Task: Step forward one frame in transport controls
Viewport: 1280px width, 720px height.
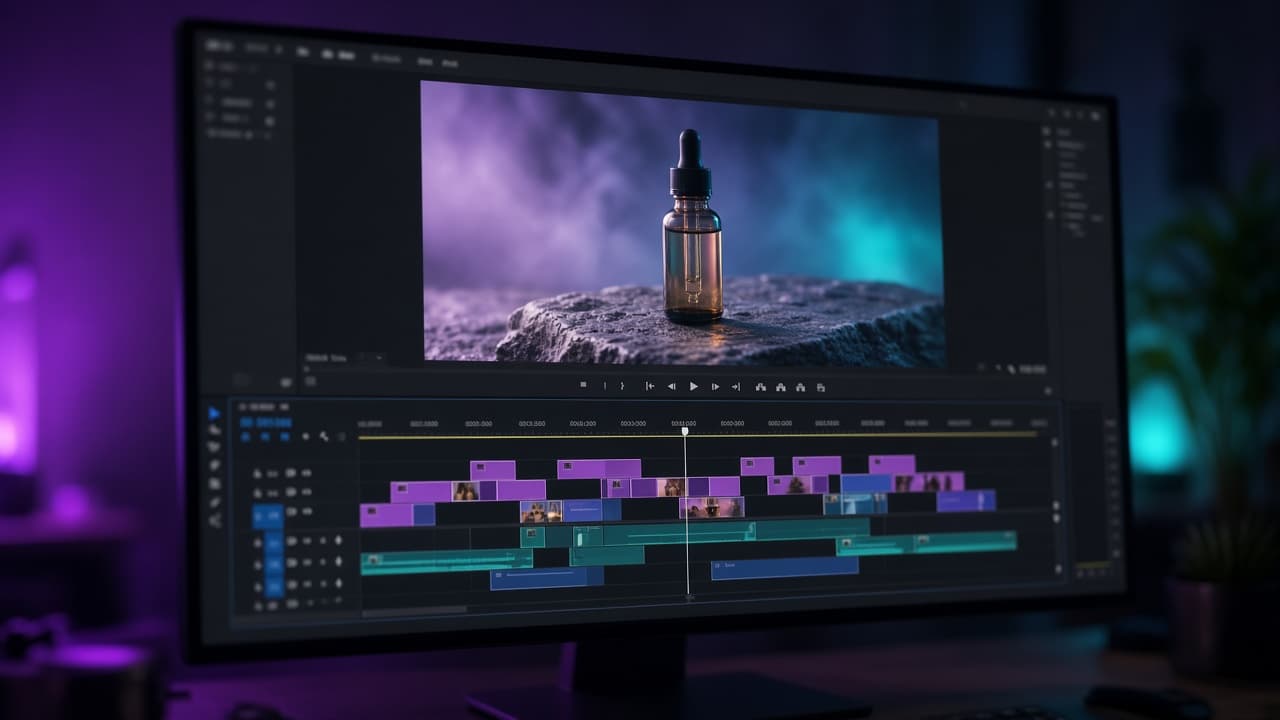Action: (x=715, y=386)
